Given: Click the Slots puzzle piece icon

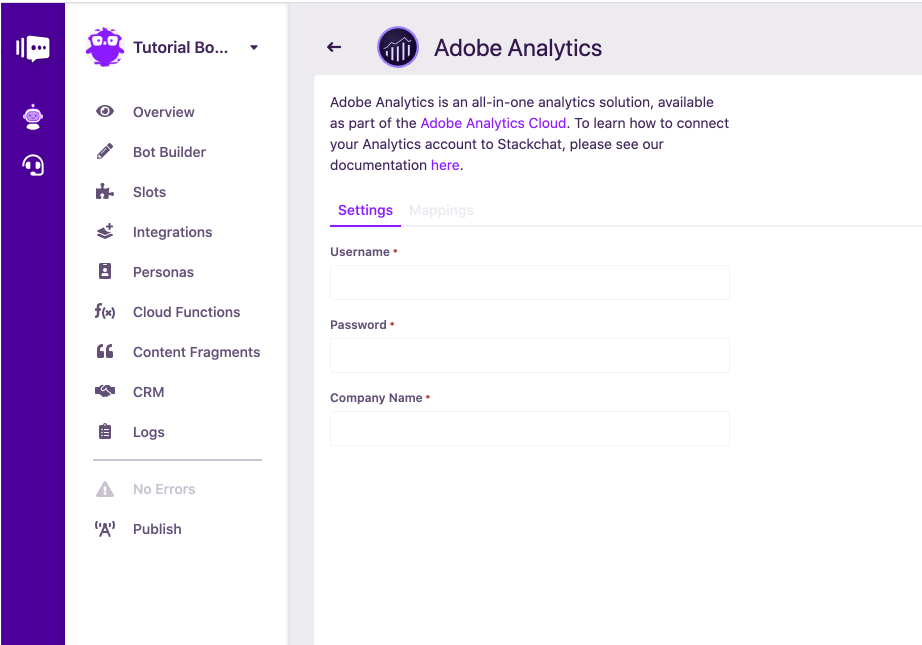Looking at the screenshot, I should [x=105, y=192].
